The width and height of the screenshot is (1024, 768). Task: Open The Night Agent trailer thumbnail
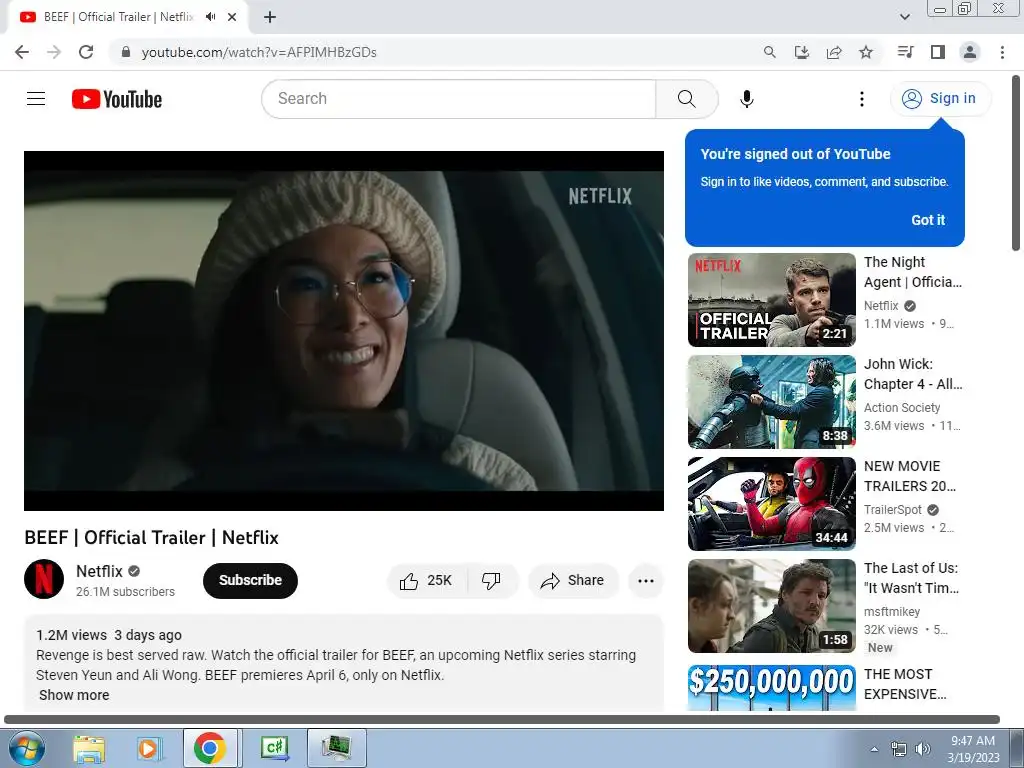(771, 300)
